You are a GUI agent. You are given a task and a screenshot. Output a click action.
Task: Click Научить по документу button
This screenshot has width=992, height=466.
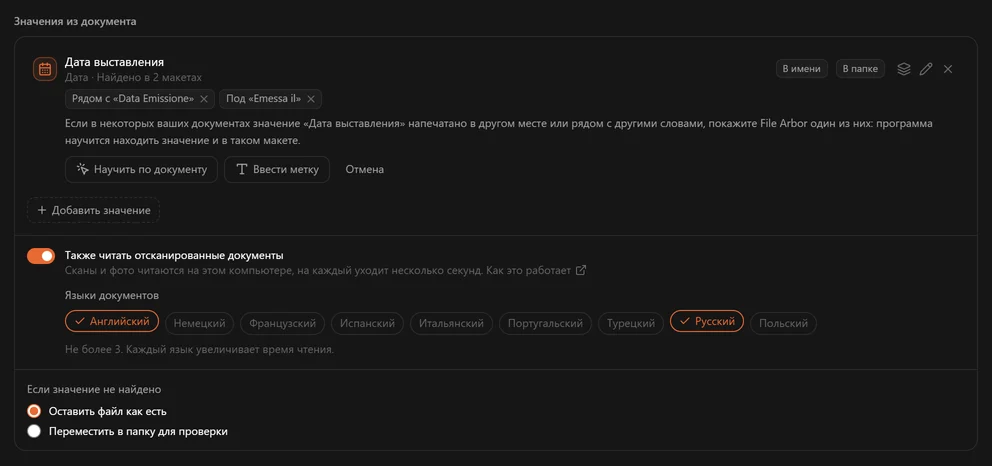(x=141, y=169)
